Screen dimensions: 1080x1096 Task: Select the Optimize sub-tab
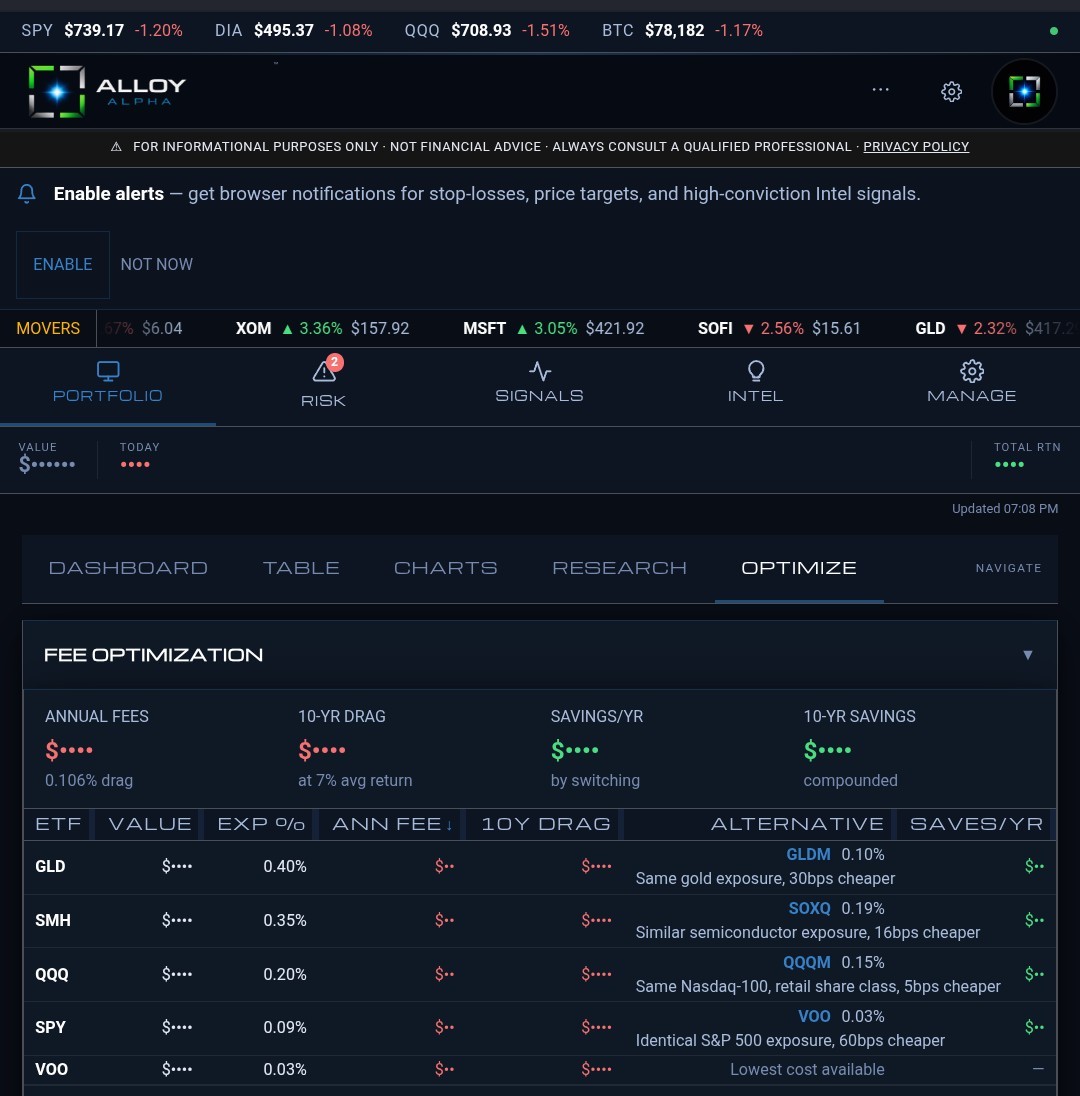(799, 568)
